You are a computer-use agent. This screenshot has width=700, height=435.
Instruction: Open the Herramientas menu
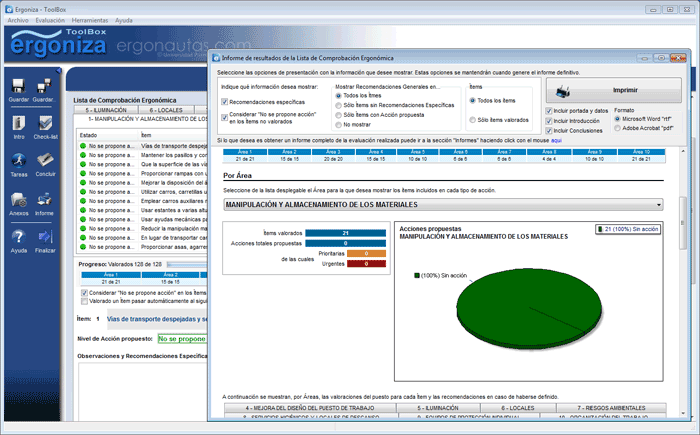click(x=90, y=20)
